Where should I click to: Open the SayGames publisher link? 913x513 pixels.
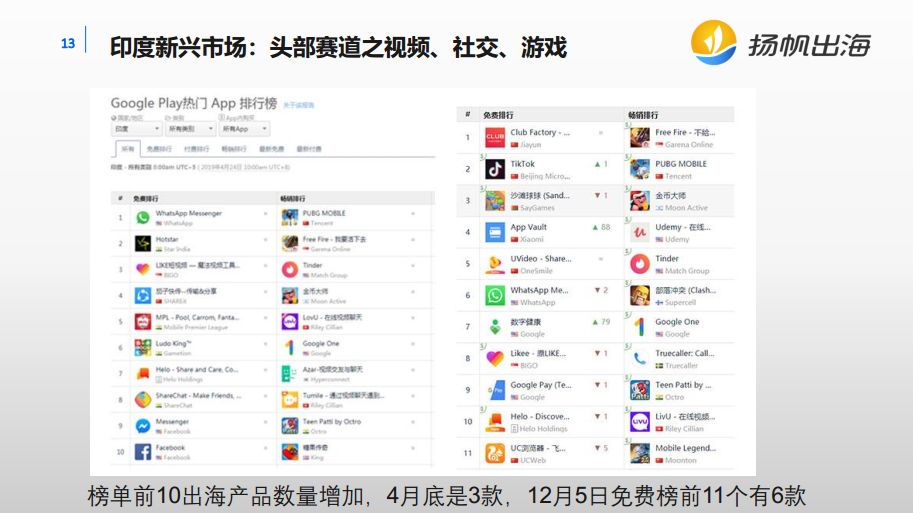click(x=537, y=208)
